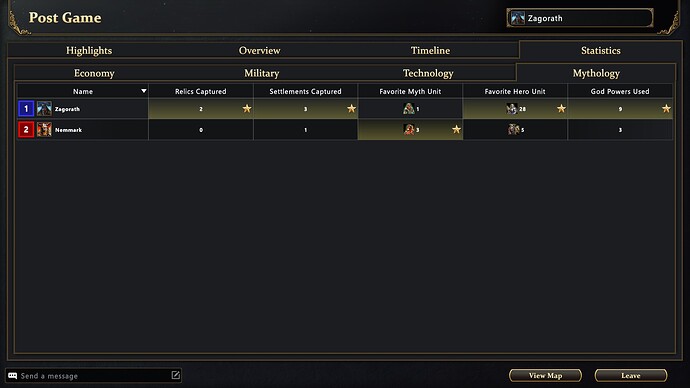Click Nemmark's favorite hero unit icon
Viewport: 690px width, 388px height.
(x=514, y=129)
